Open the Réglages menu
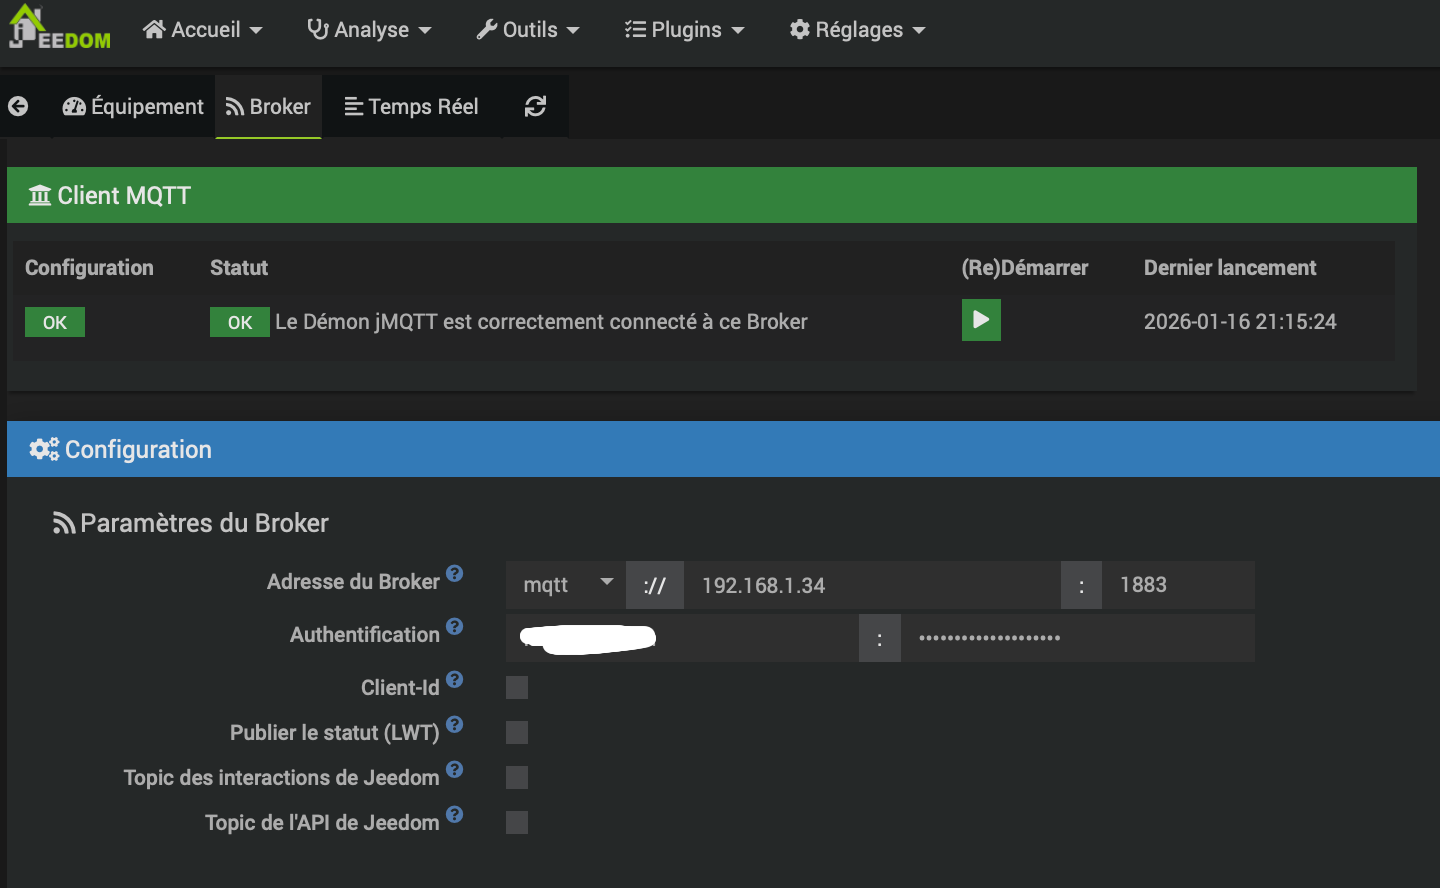Image resolution: width=1440 pixels, height=888 pixels. tap(858, 30)
